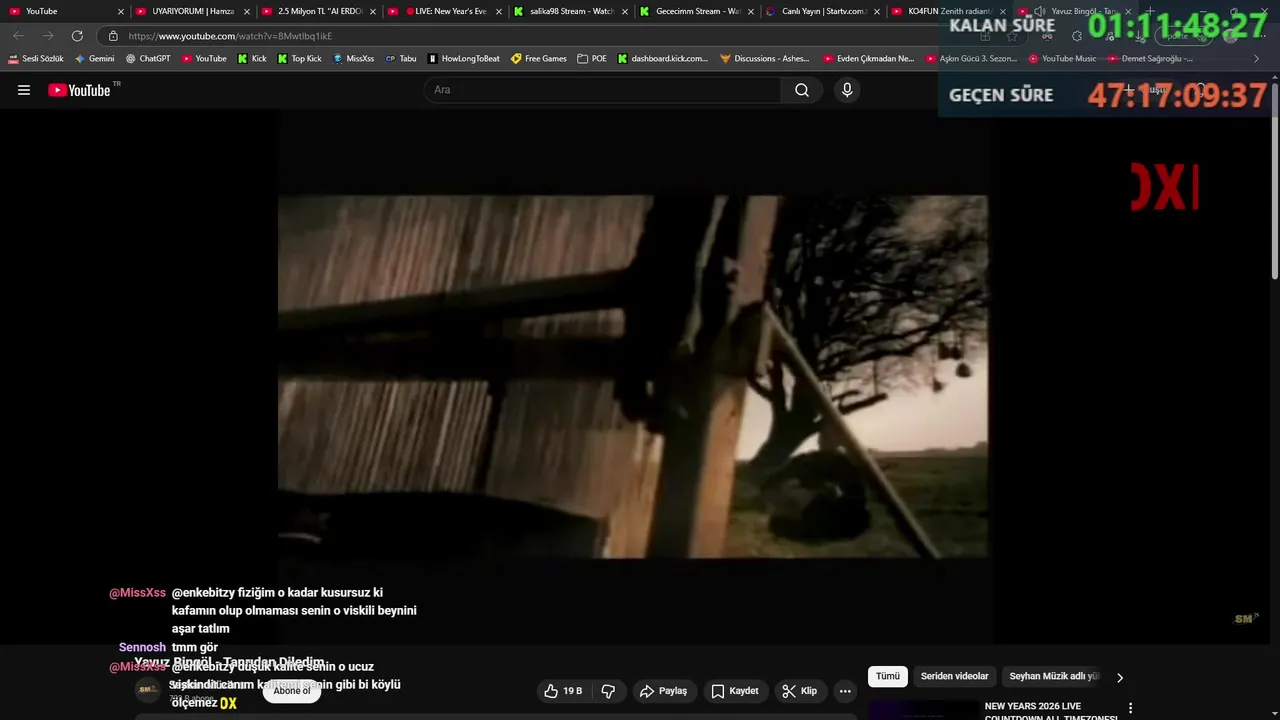Open the MissXss bookmark
The image size is (1280, 720).
353,59
